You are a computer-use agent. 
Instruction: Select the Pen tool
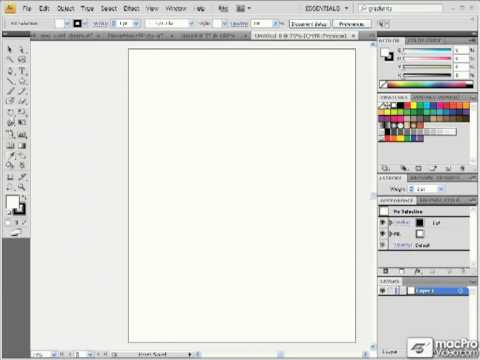coord(10,71)
